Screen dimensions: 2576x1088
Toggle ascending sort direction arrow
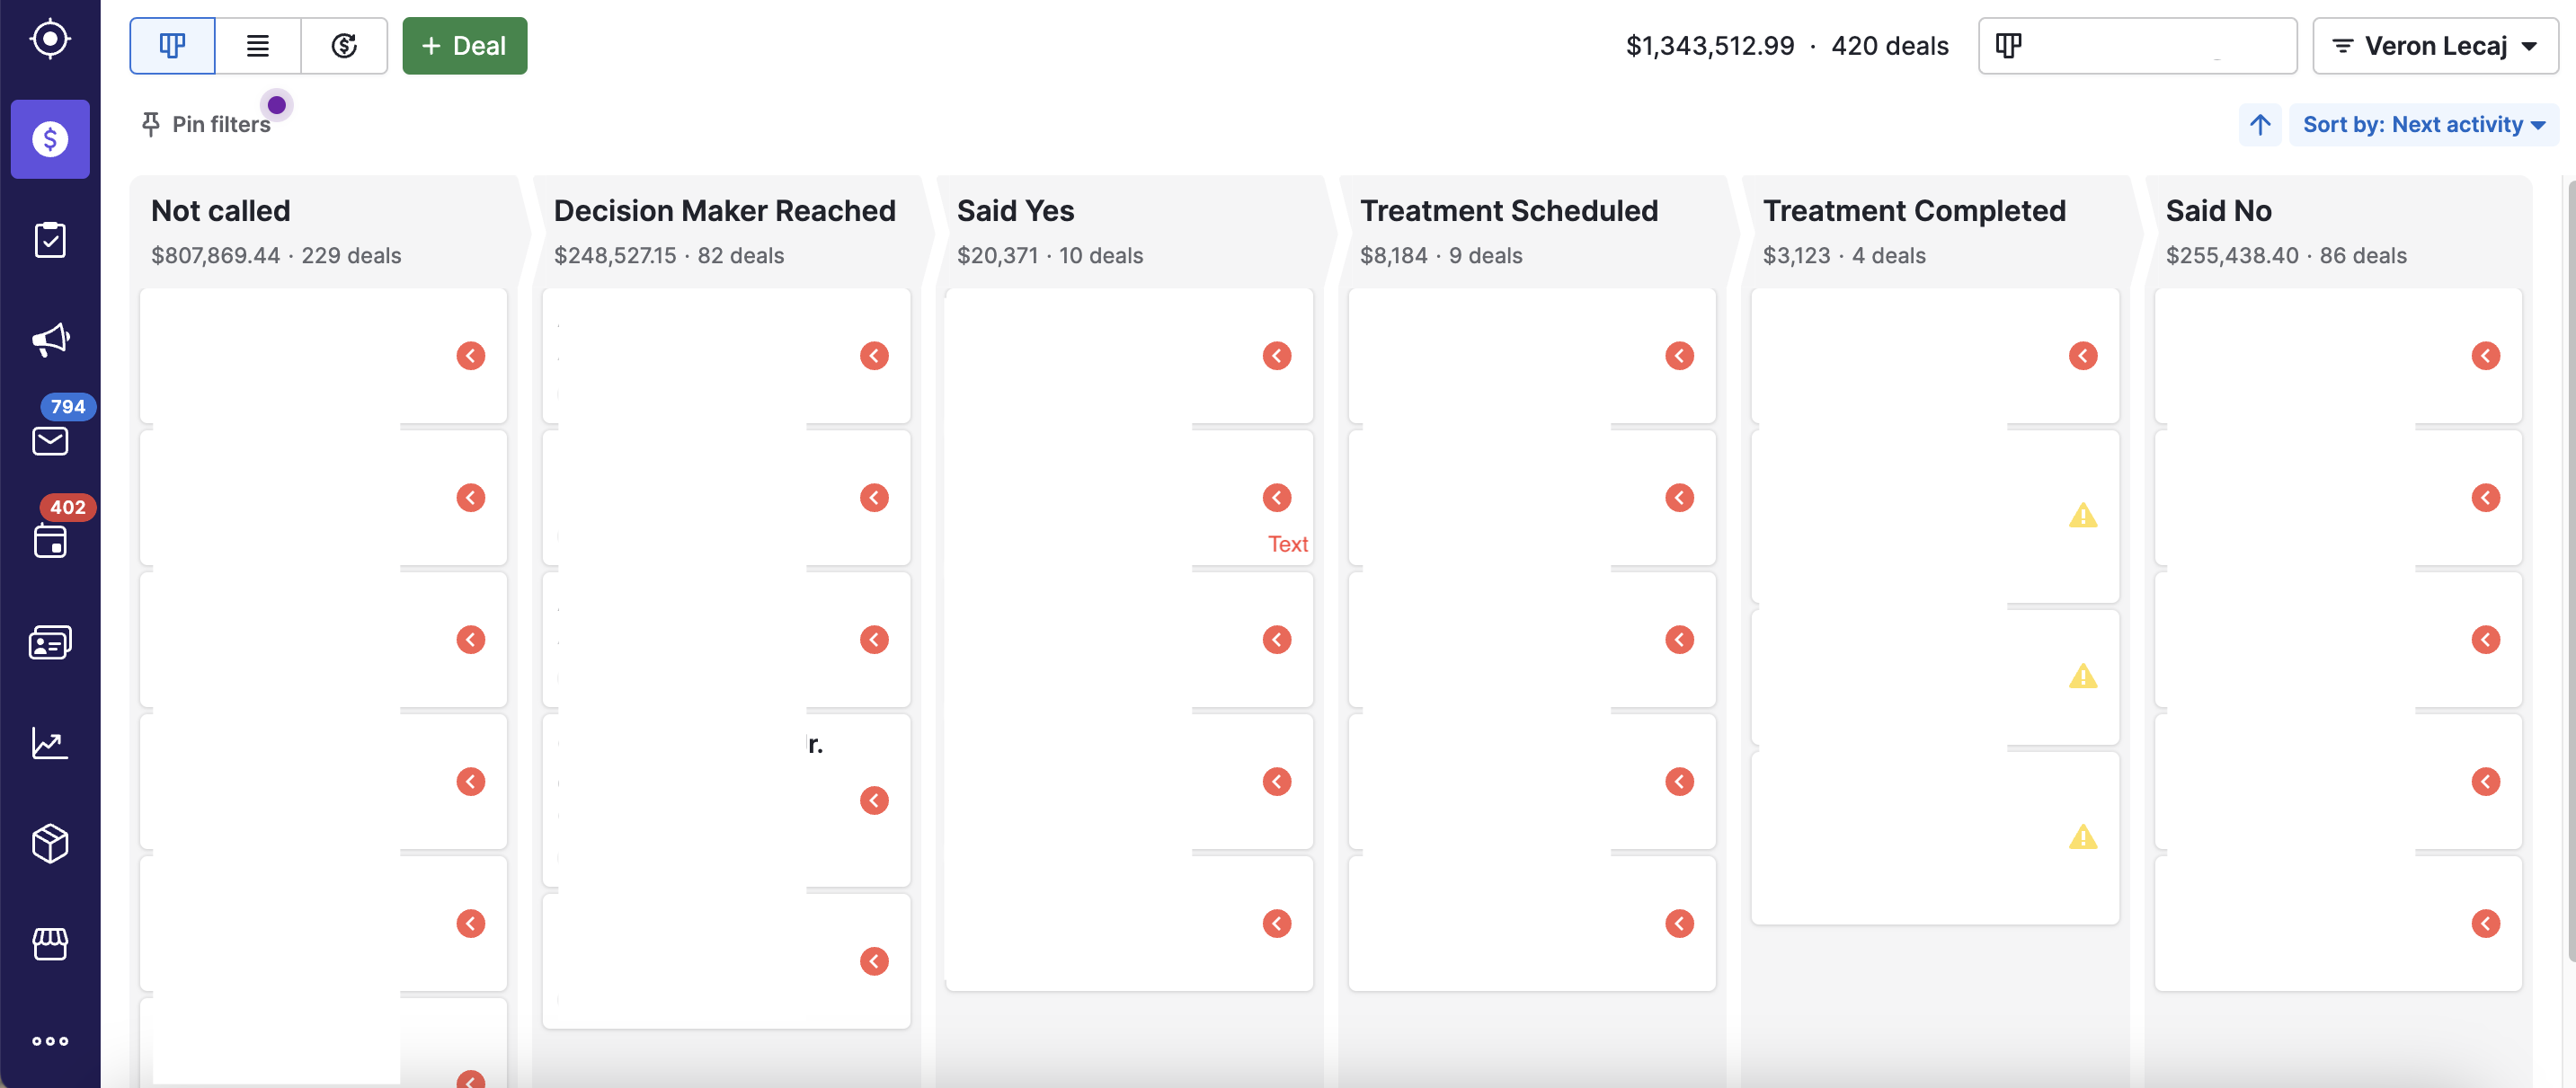click(x=2260, y=125)
